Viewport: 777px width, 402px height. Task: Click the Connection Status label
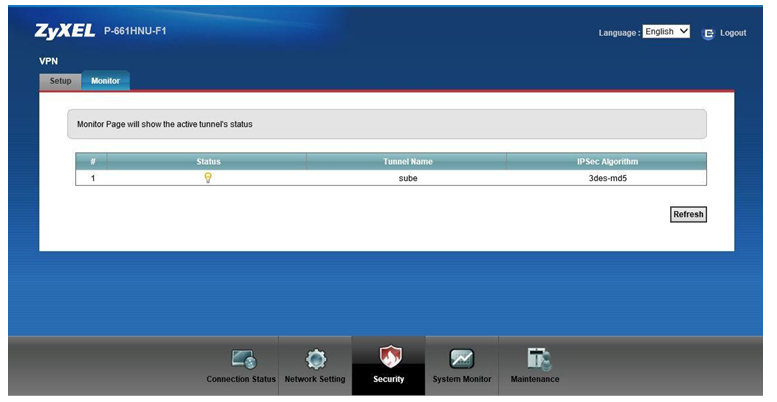241,379
